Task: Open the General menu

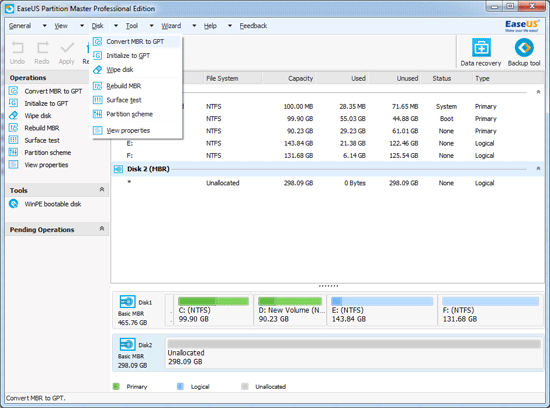Action: pyautogui.click(x=20, y=26)
